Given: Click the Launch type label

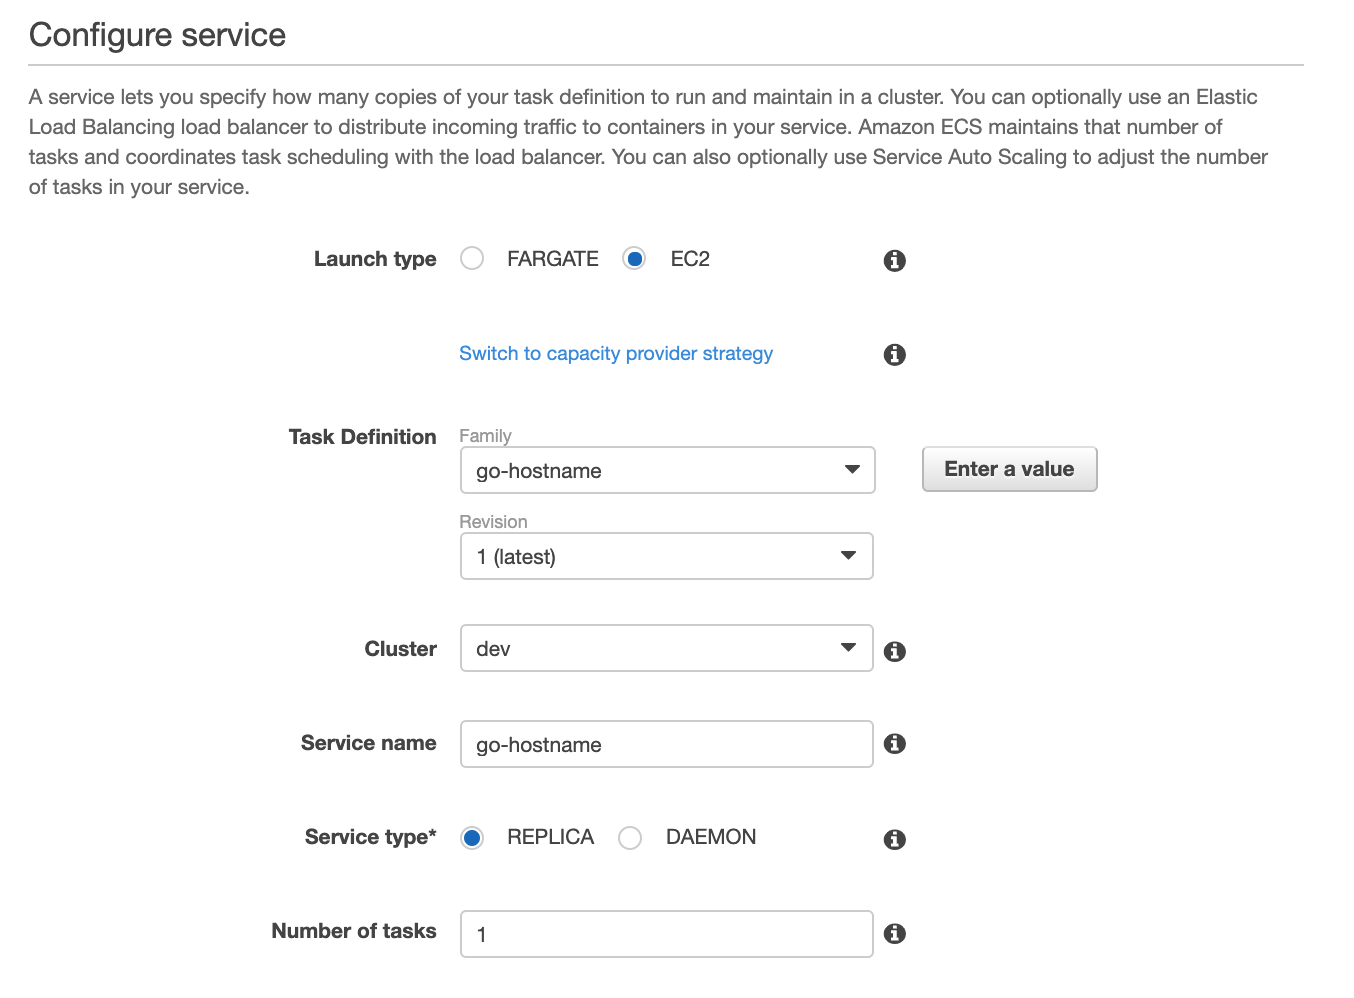Looking at the screenshot, I should 375,259.
